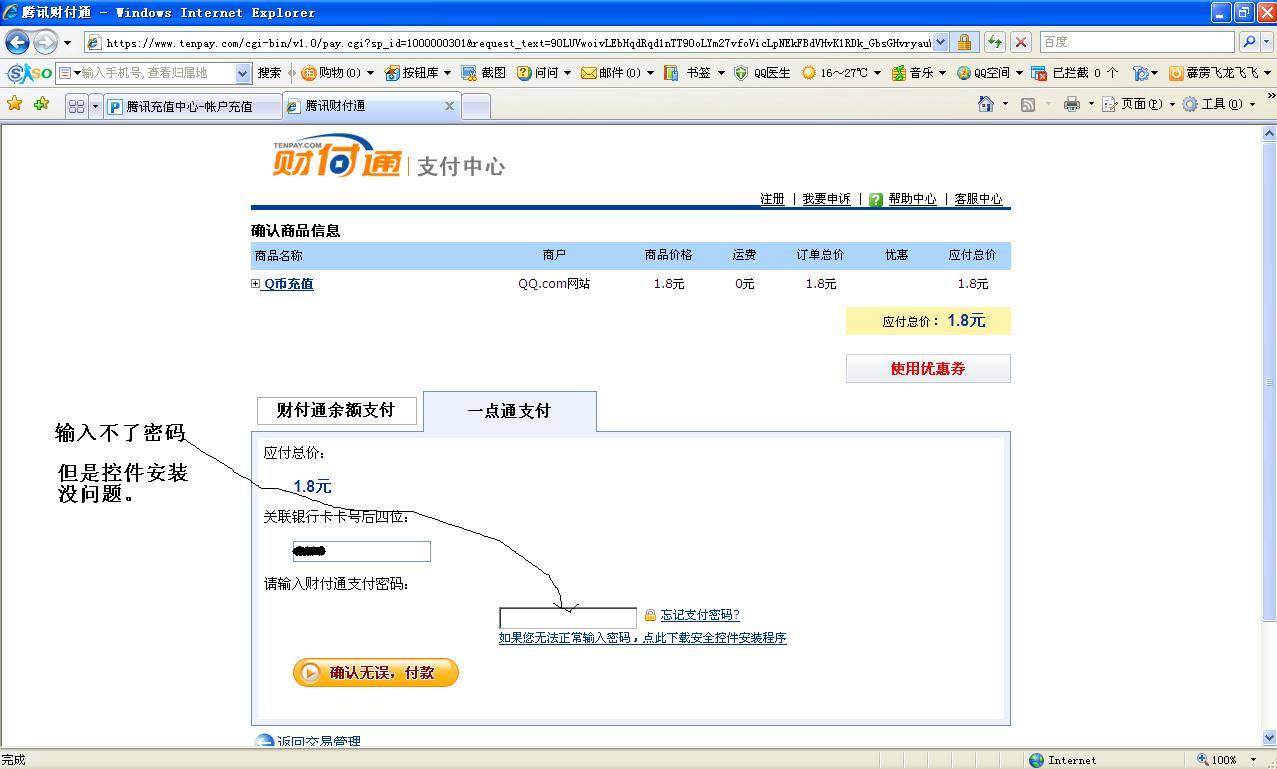Image resolution: width=1277 pixels, height=769 pixels.
Task: Open a new blank browser tab
Action: pos(476,106)
